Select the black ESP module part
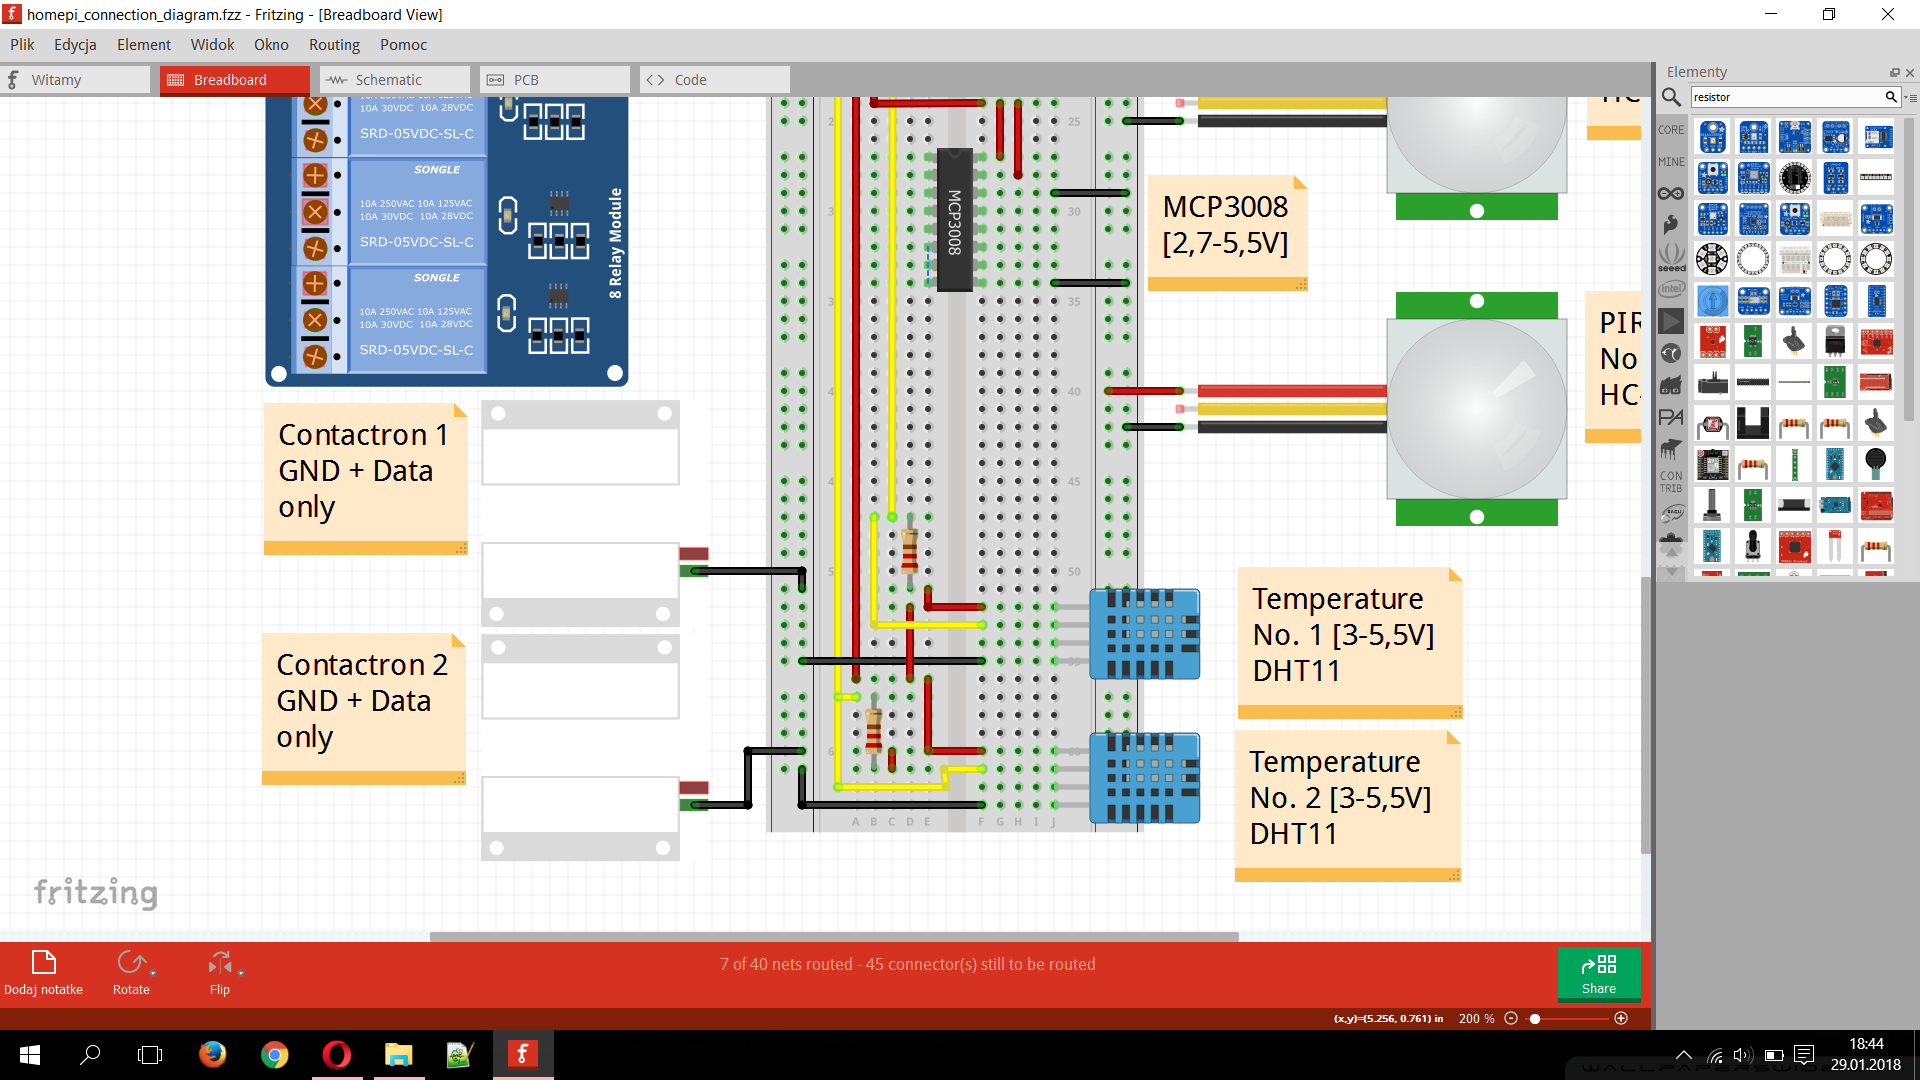 coord(1712,465)
